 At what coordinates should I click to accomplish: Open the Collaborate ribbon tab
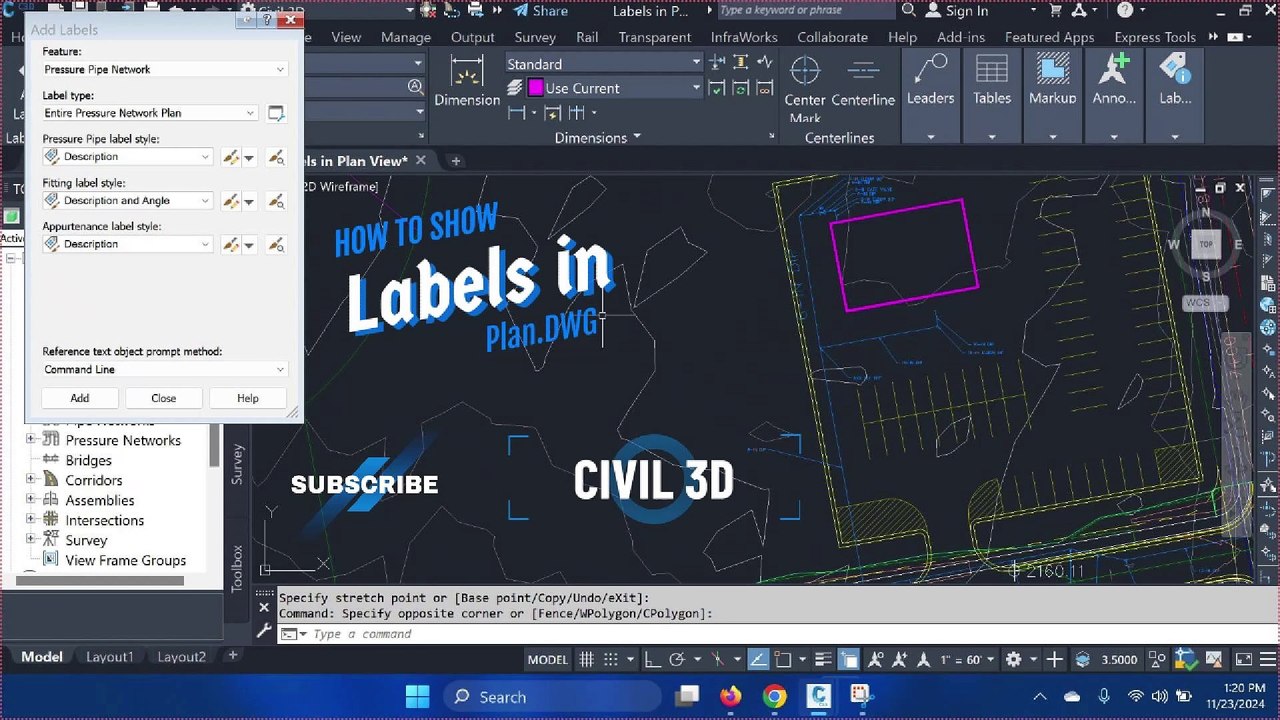(x=832, y=37)
